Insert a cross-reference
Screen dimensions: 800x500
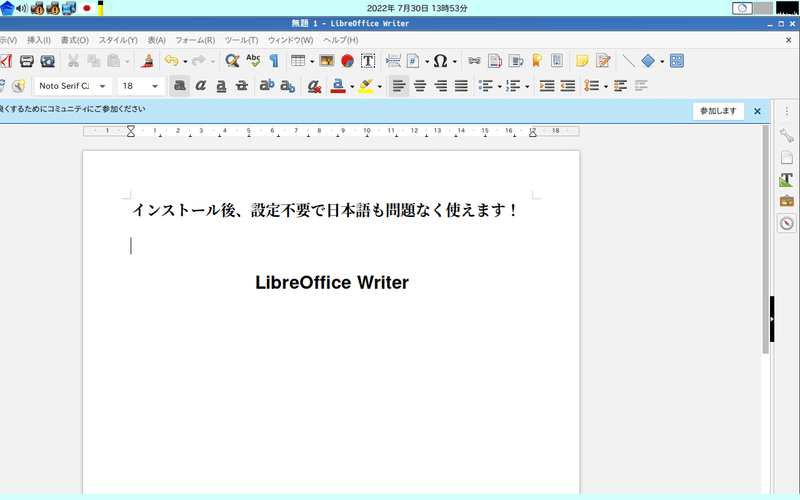pos(557,61)
